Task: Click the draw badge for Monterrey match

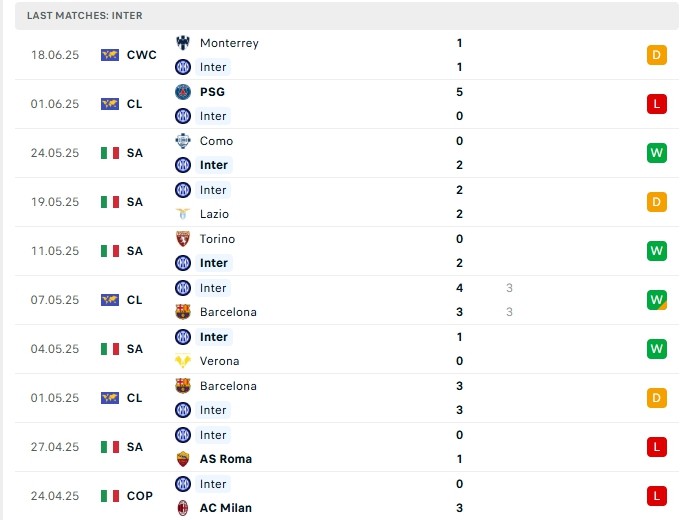Action: [656, 55]
